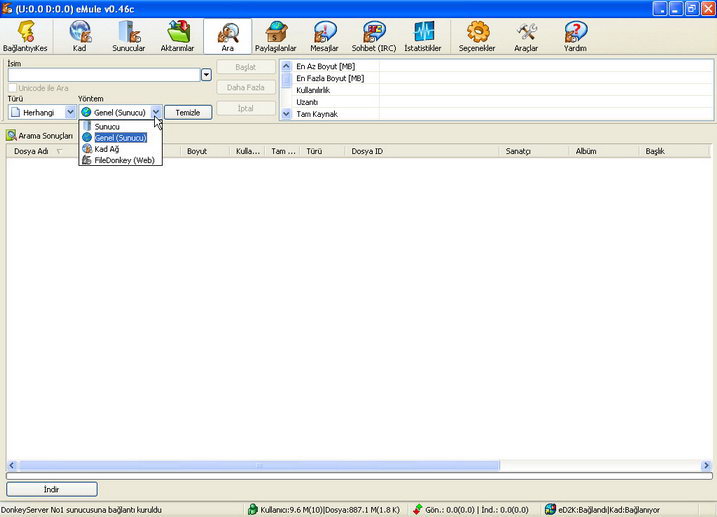The height and width of the screenshot is (517, 717).
Task: Switch to the Arama Sonuçları tab
Action: [40, 136]
